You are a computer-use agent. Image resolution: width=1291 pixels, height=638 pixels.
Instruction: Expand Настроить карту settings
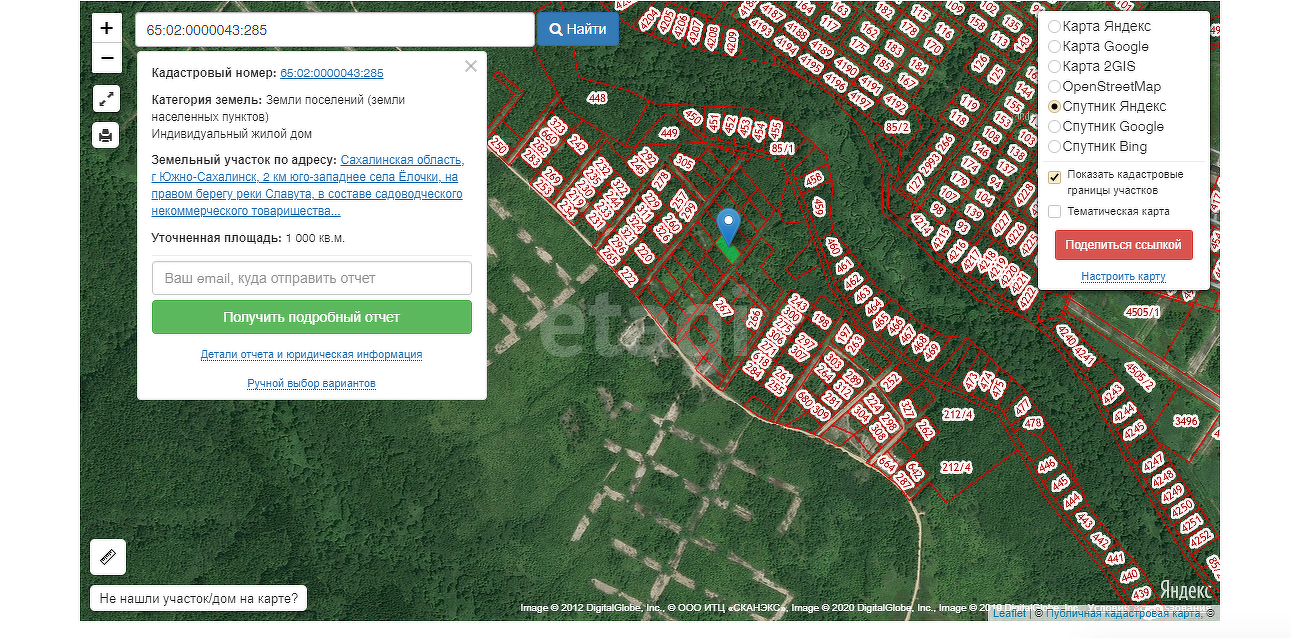[1123, 277]
